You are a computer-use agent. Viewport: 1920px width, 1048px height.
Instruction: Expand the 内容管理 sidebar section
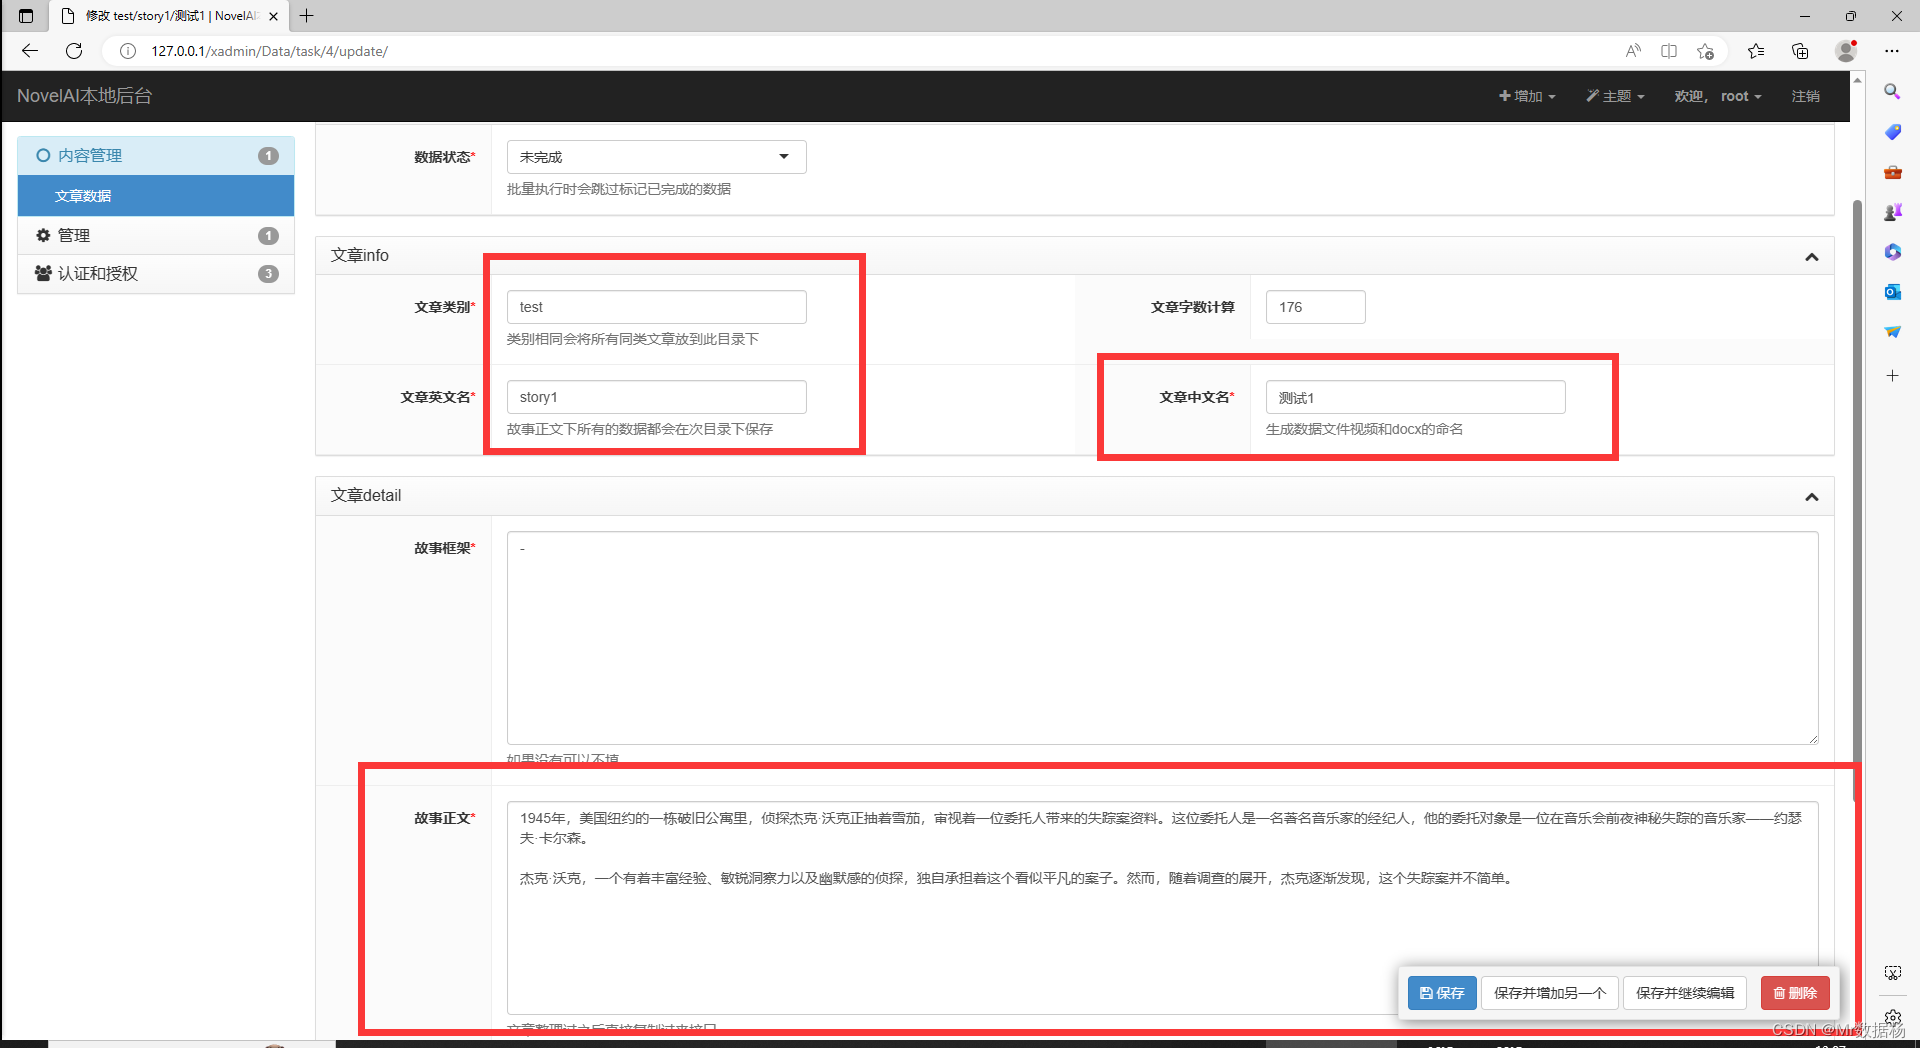click(x=156, y=156)
